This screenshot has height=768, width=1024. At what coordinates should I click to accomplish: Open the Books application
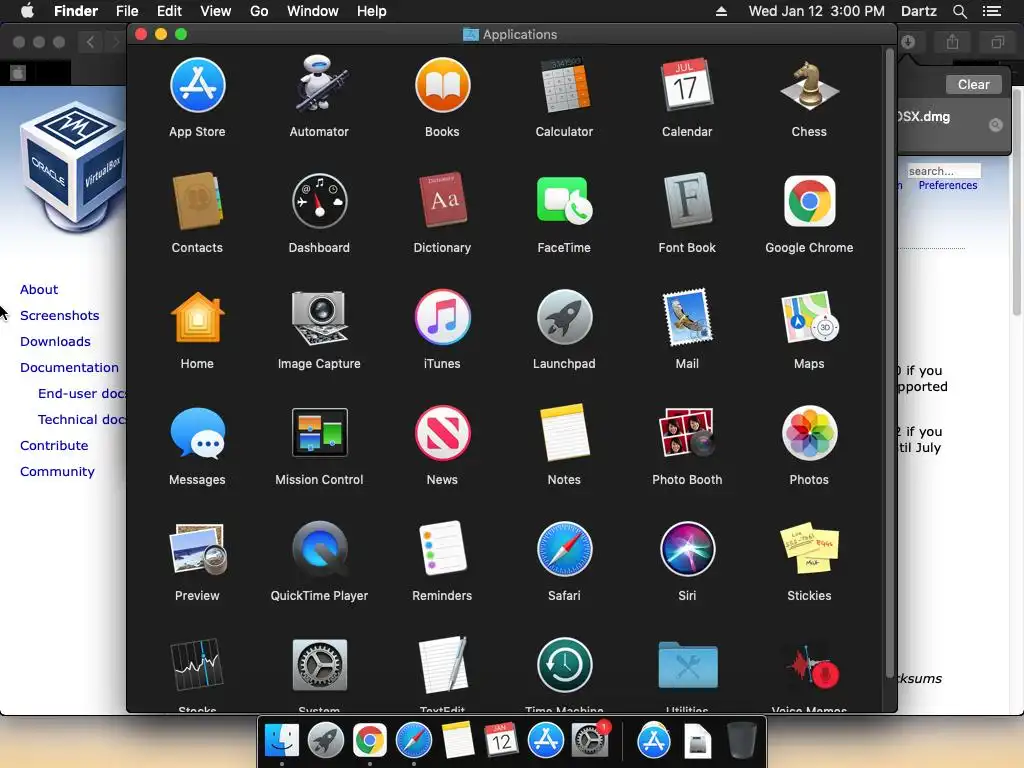442,86
